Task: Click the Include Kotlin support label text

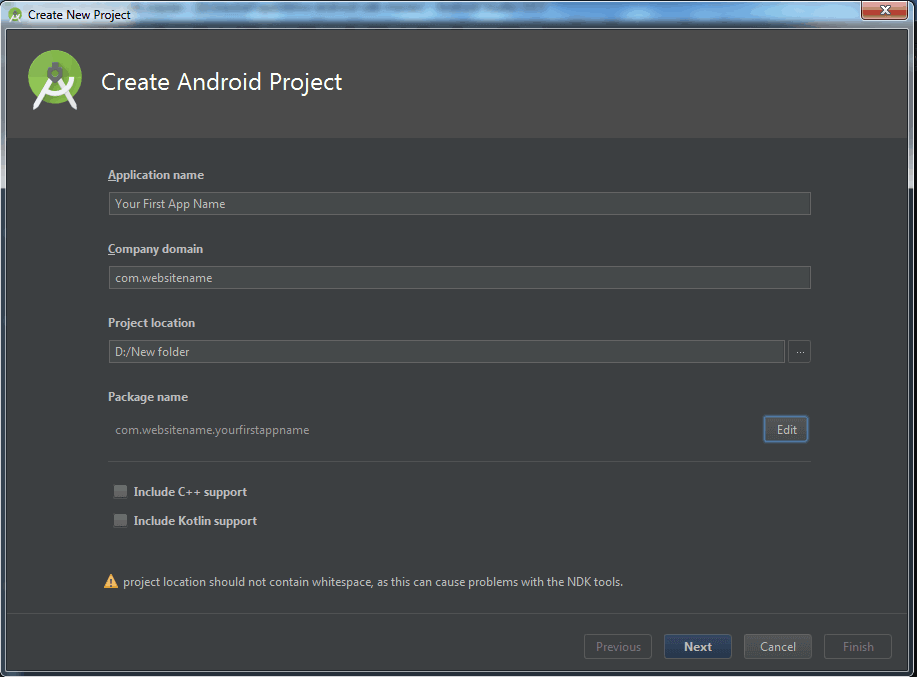Action: [195, 521]
